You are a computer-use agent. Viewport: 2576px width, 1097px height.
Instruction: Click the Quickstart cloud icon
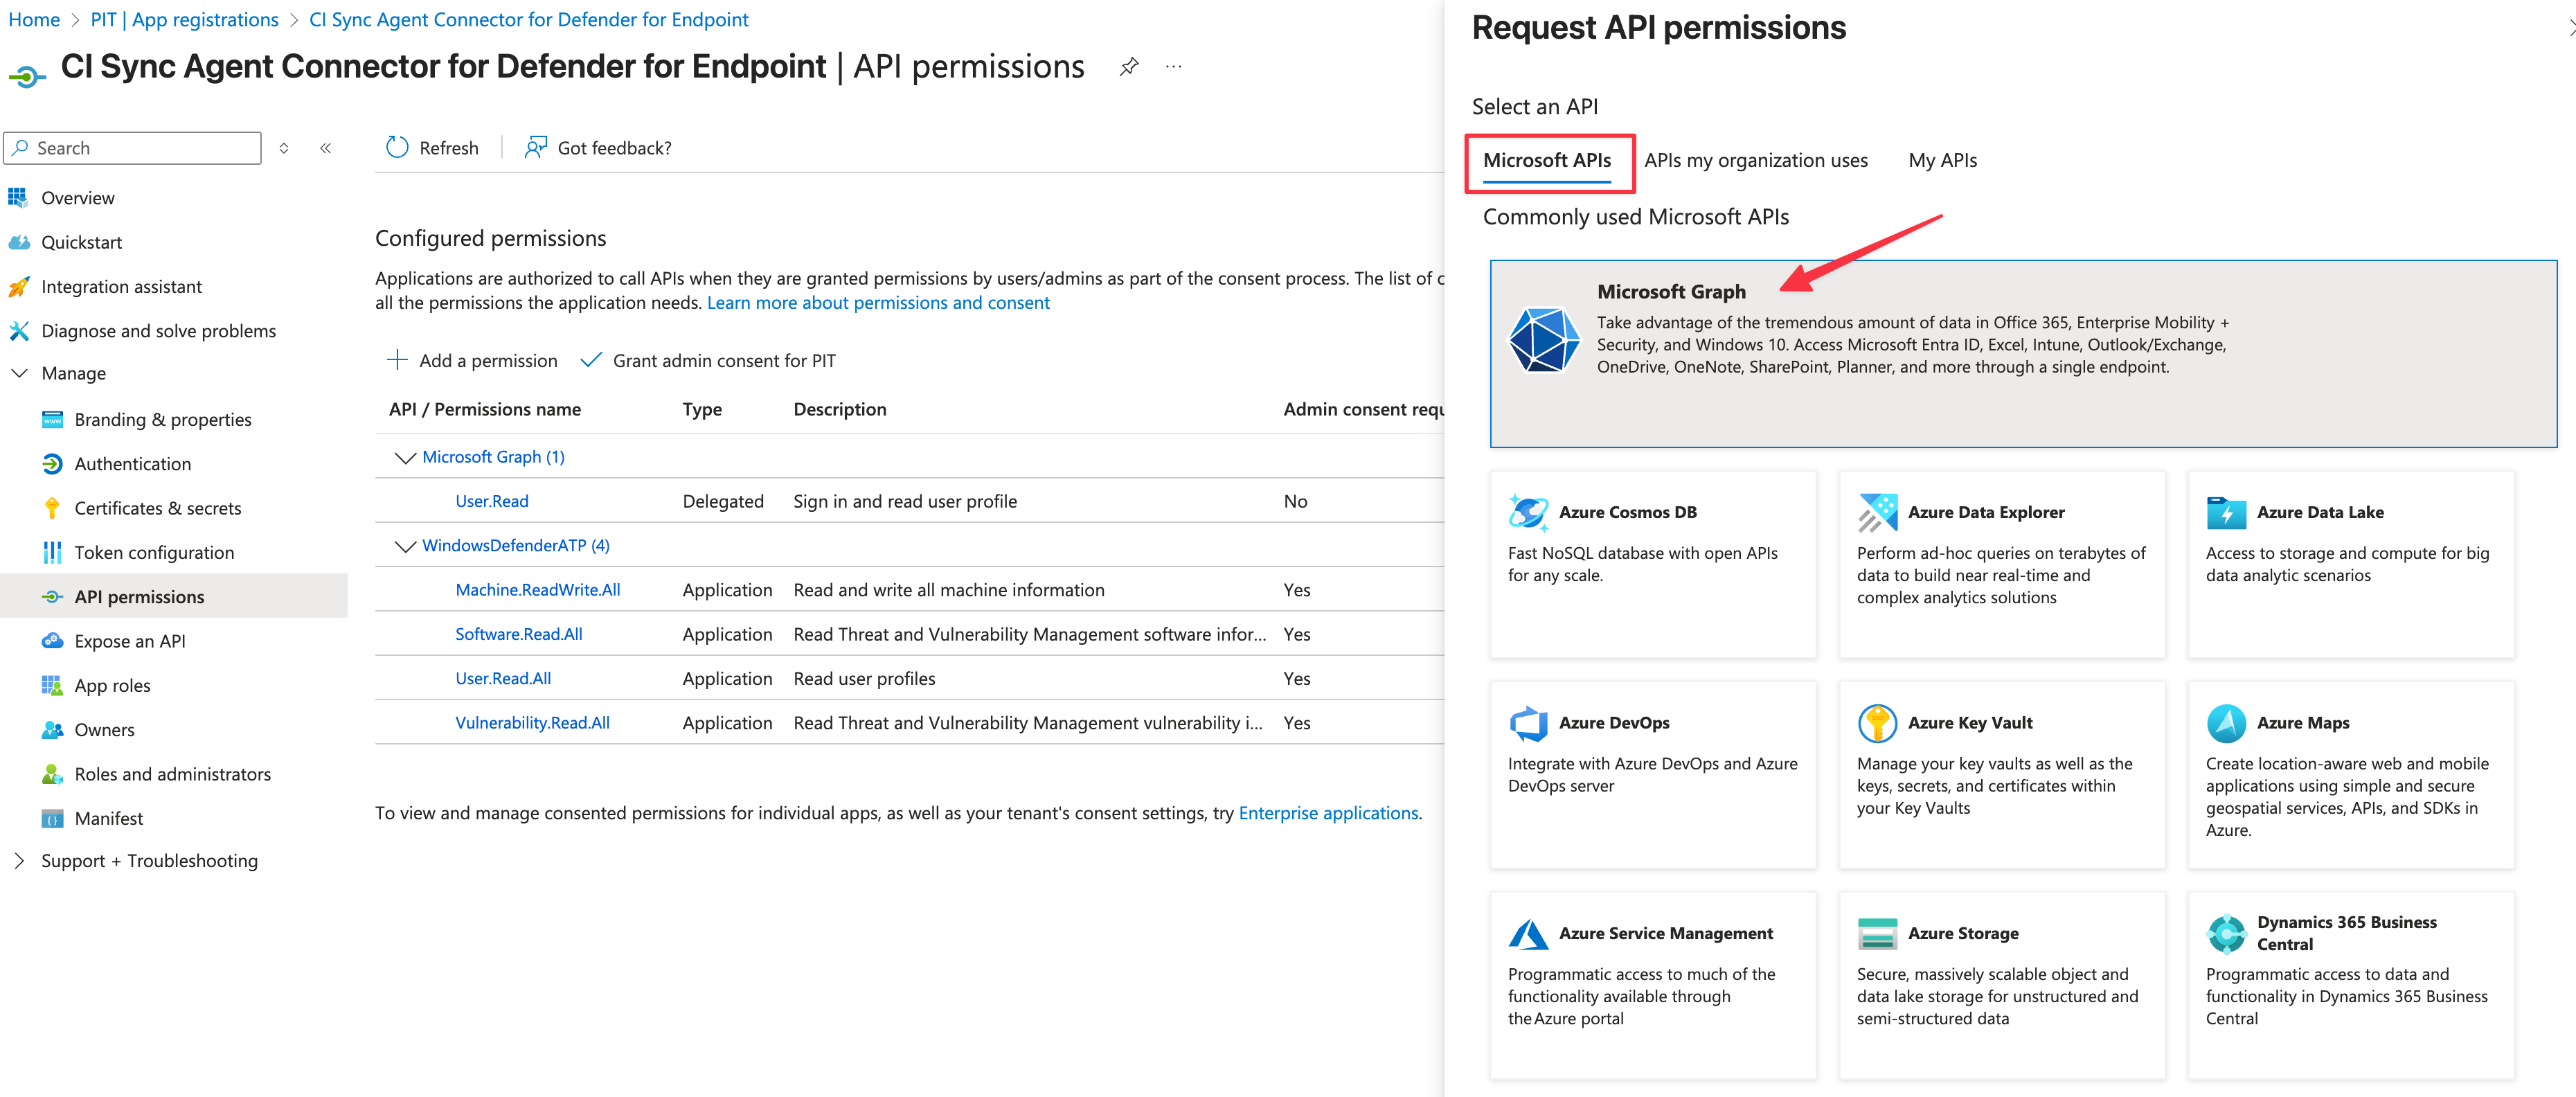click(18, 242)
